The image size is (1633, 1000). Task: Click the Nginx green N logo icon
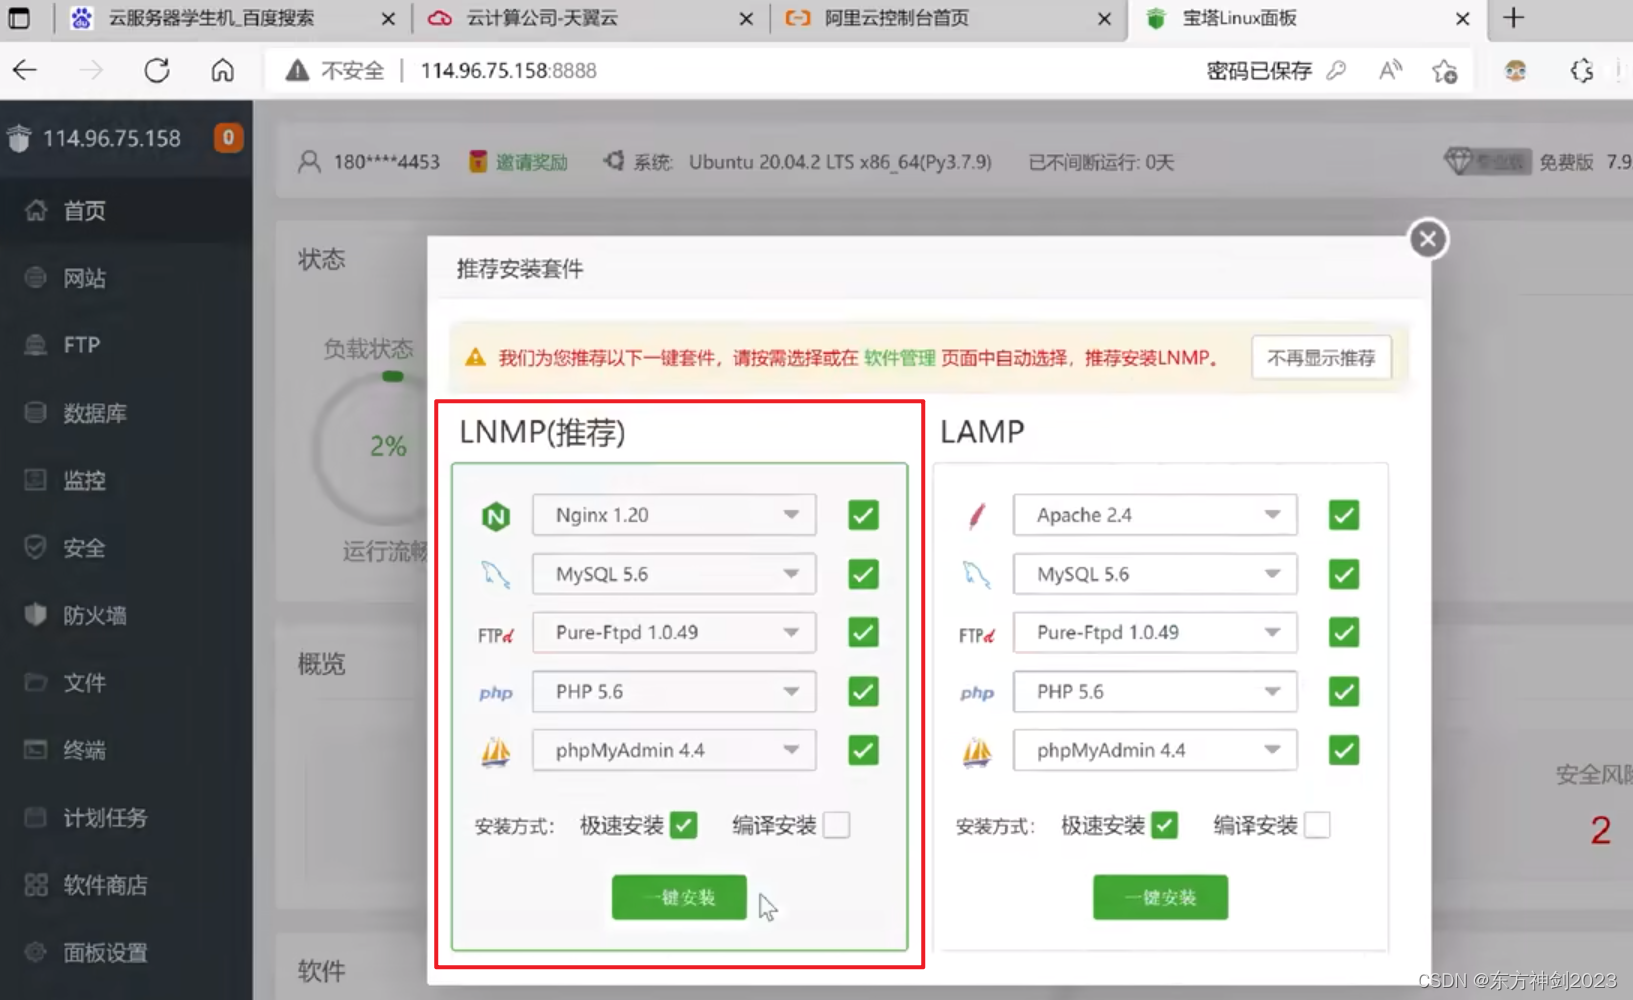coord(496,516)
